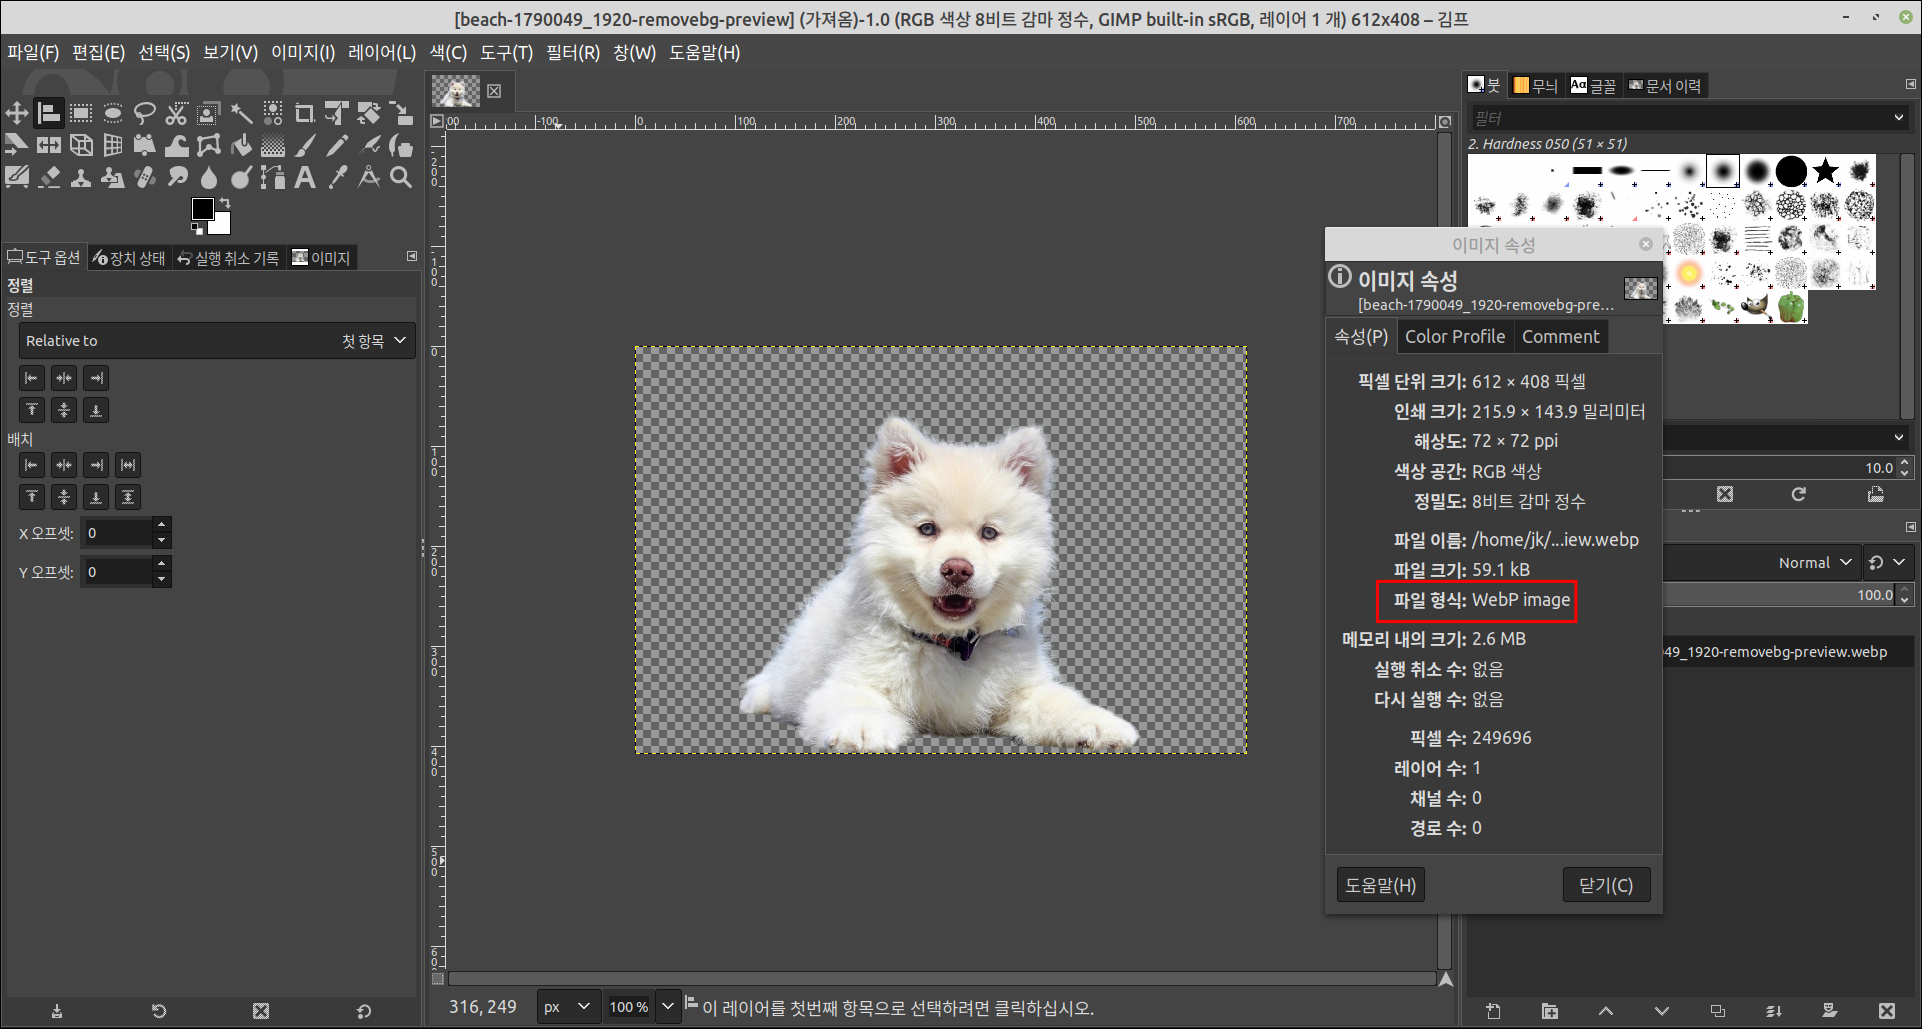Viewport: 1922px width, 1029px height.
Task: Select the Scissors Select tool
Action: pos(177,113)
